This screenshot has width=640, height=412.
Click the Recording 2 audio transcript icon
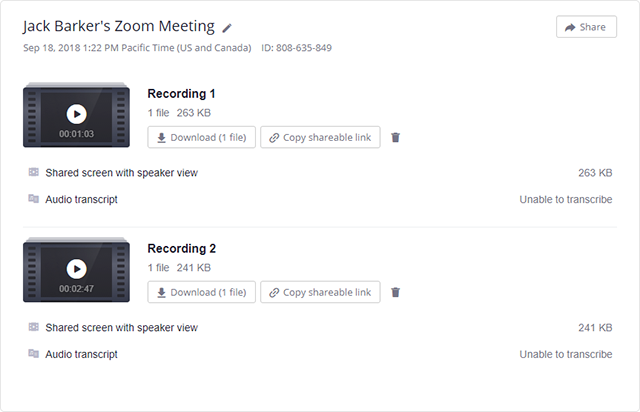point(33,353)
